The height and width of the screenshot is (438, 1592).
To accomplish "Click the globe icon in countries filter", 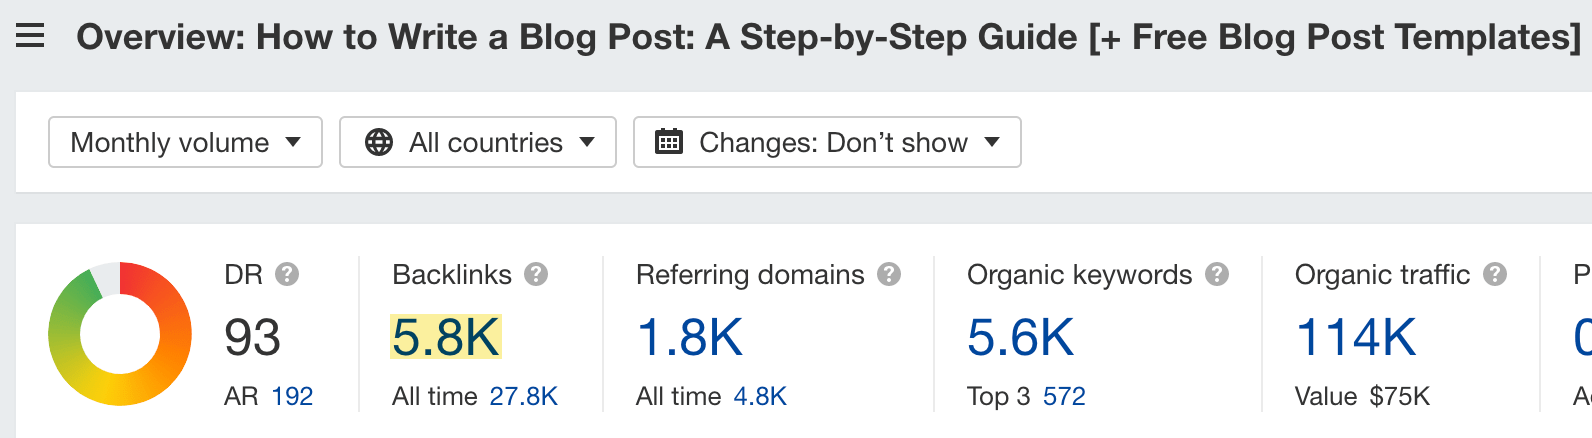I will point(379,142).
